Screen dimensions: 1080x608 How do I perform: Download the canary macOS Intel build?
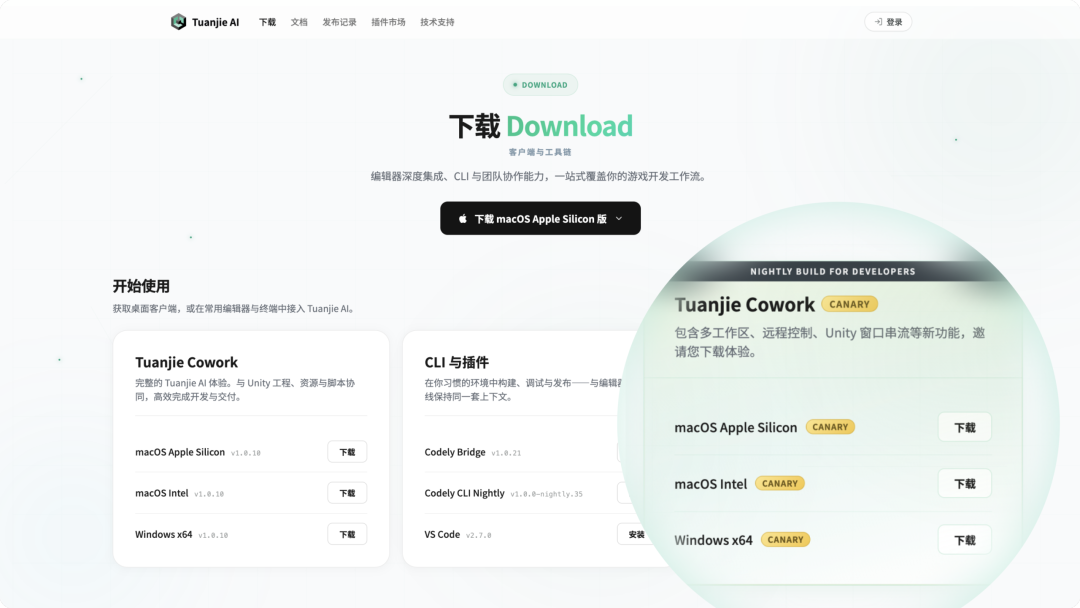point(964,484)
